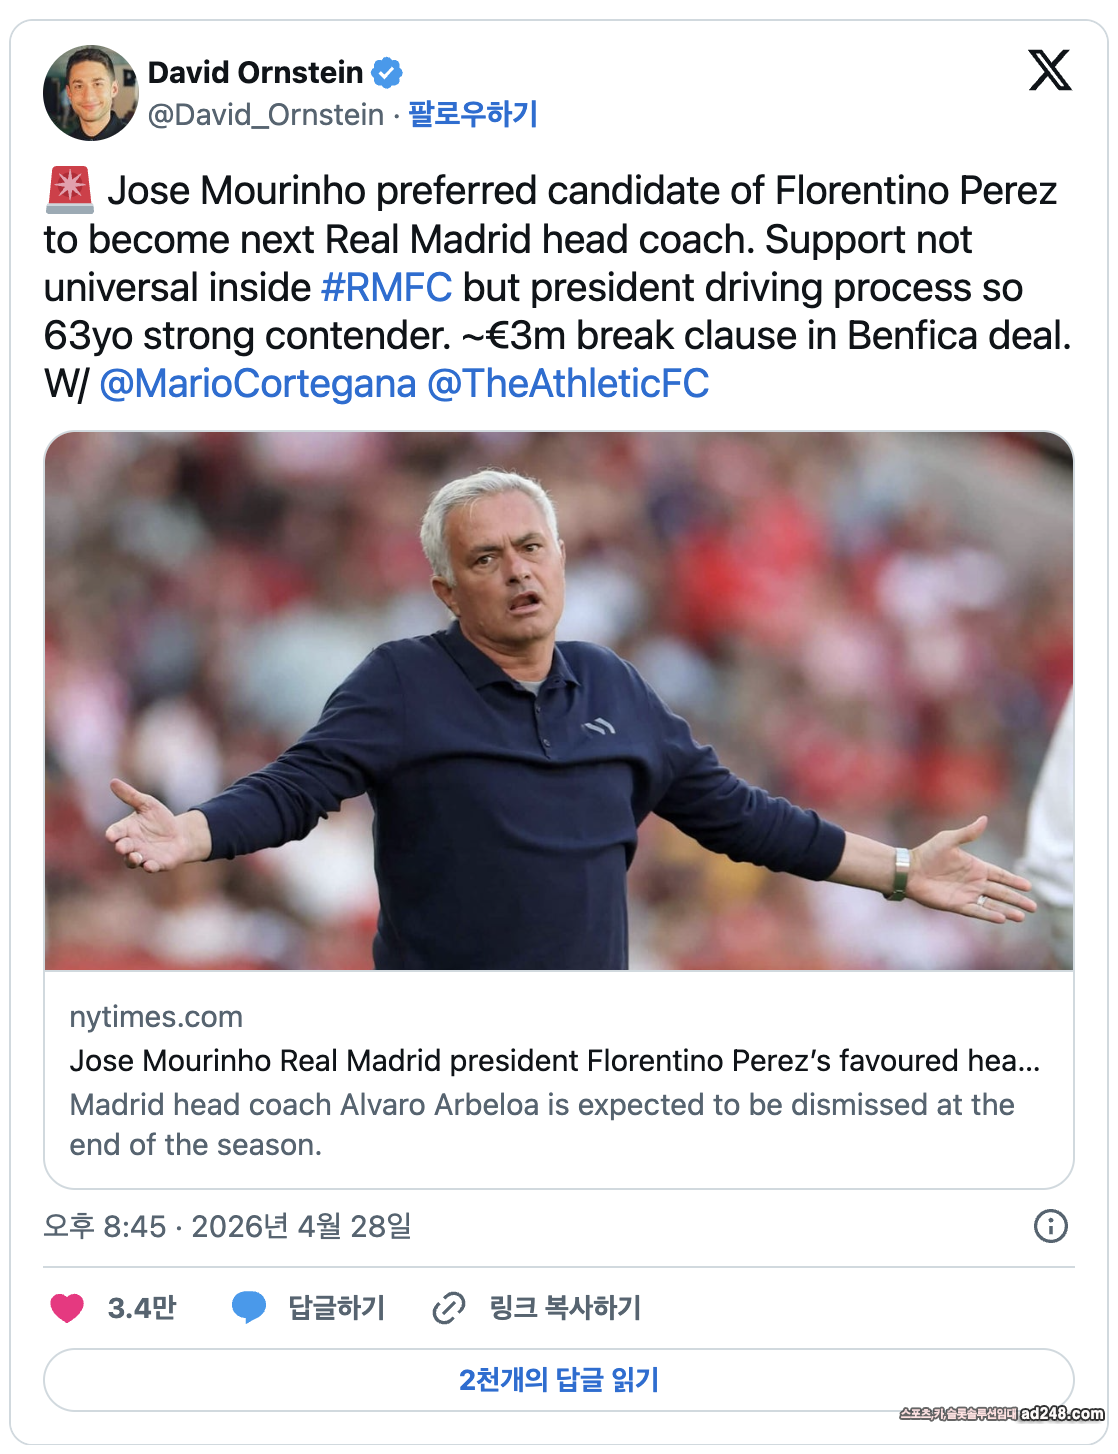Click the X logo icon

(x=1049, y=71)
